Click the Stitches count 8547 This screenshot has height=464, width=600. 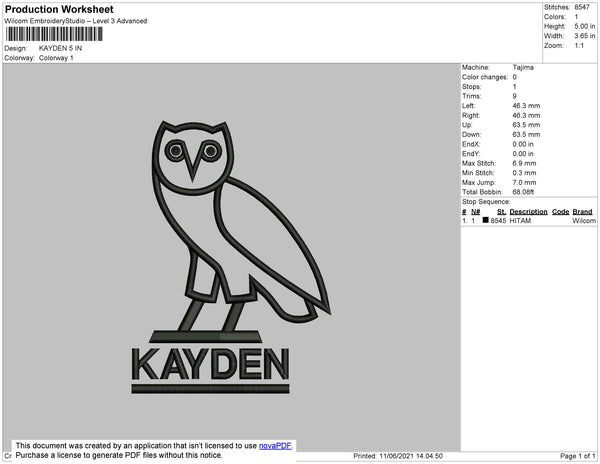pos(582,7)
